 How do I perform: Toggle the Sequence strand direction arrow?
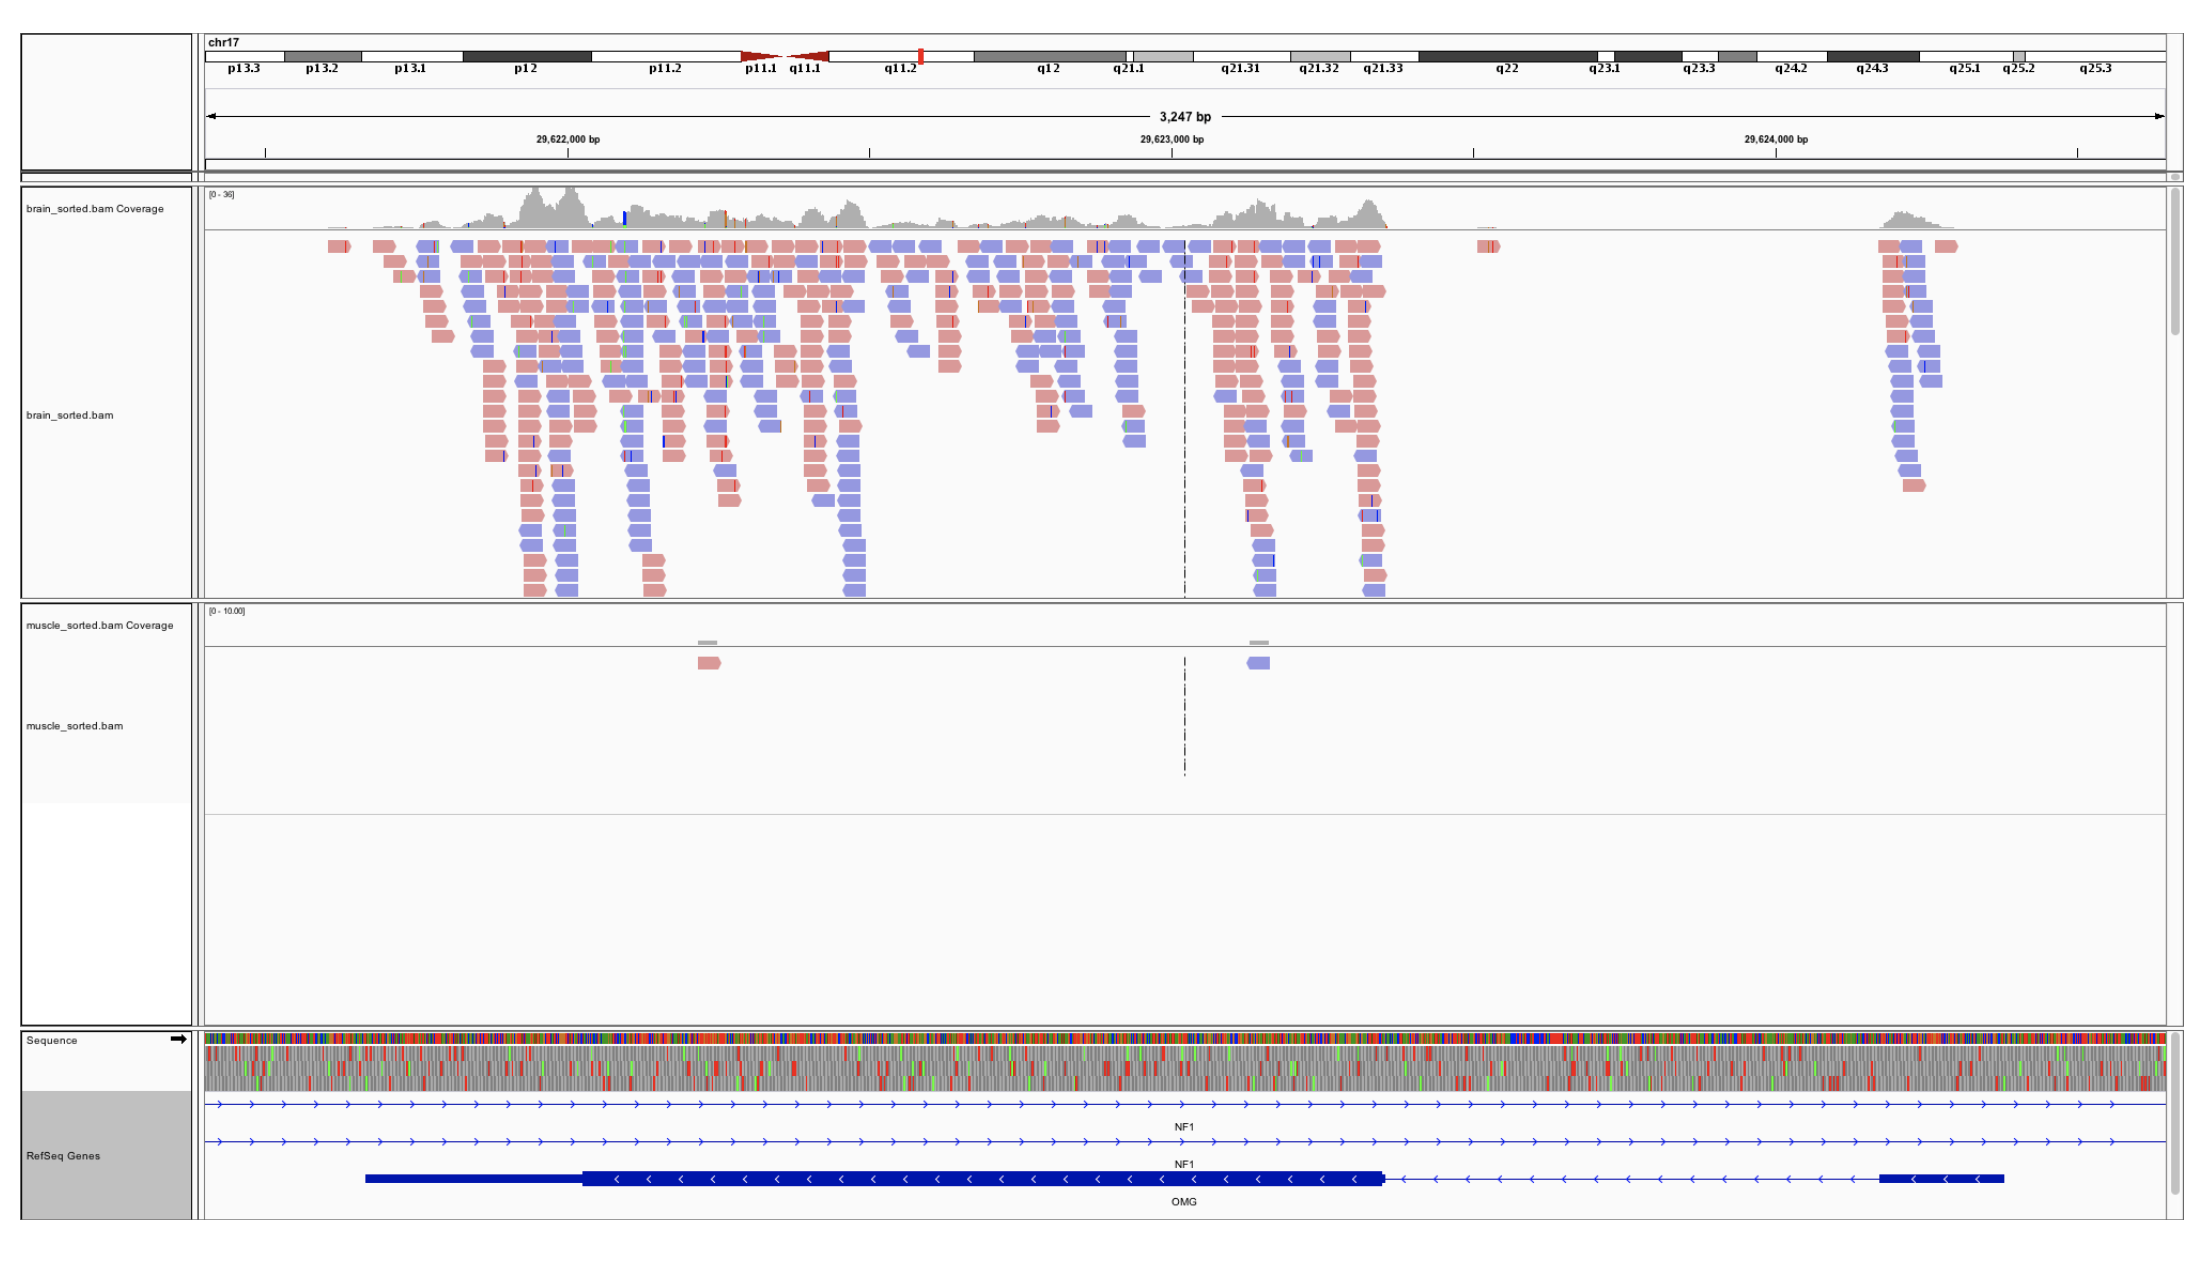(x=178, y=1039)
